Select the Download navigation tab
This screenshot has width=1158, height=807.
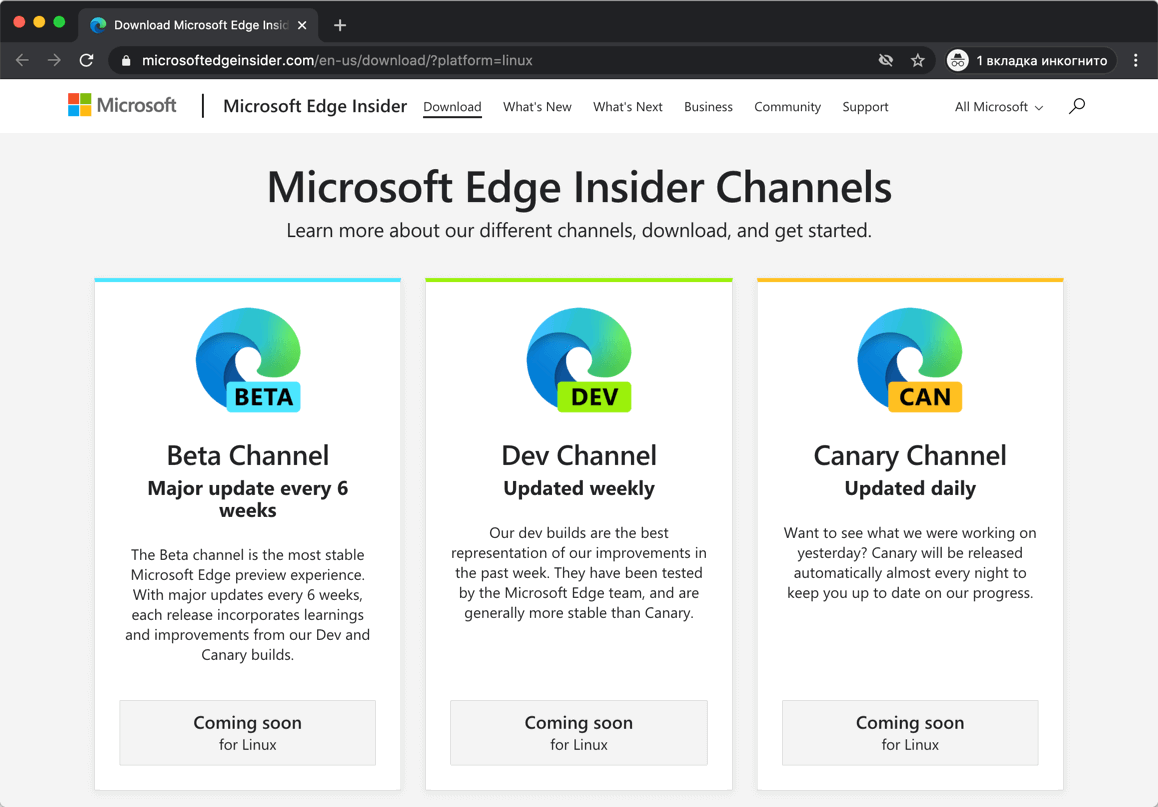pyautogui.click(x=452, y=106)
